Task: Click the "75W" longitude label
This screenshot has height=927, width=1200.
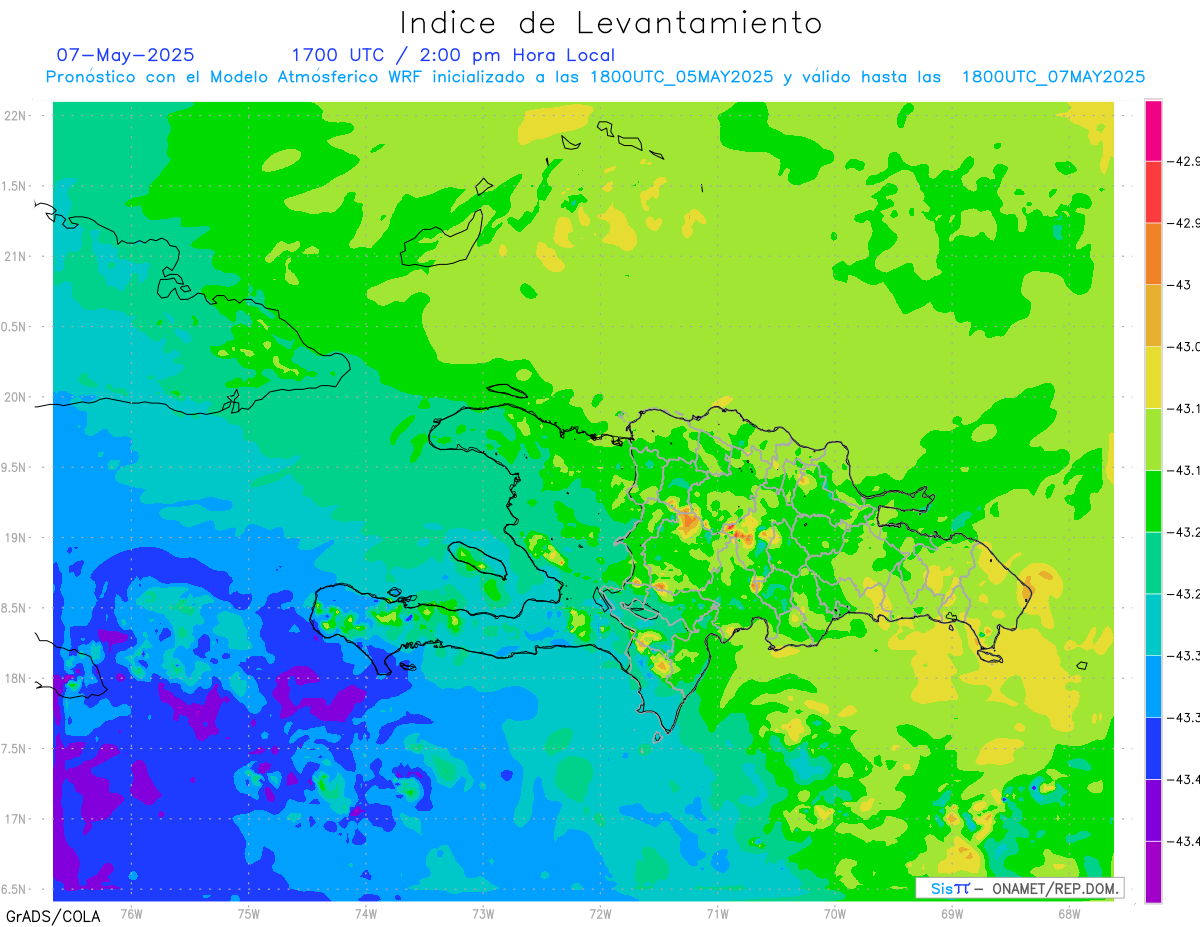Action: pyautogui.click(x=249, y=913)
